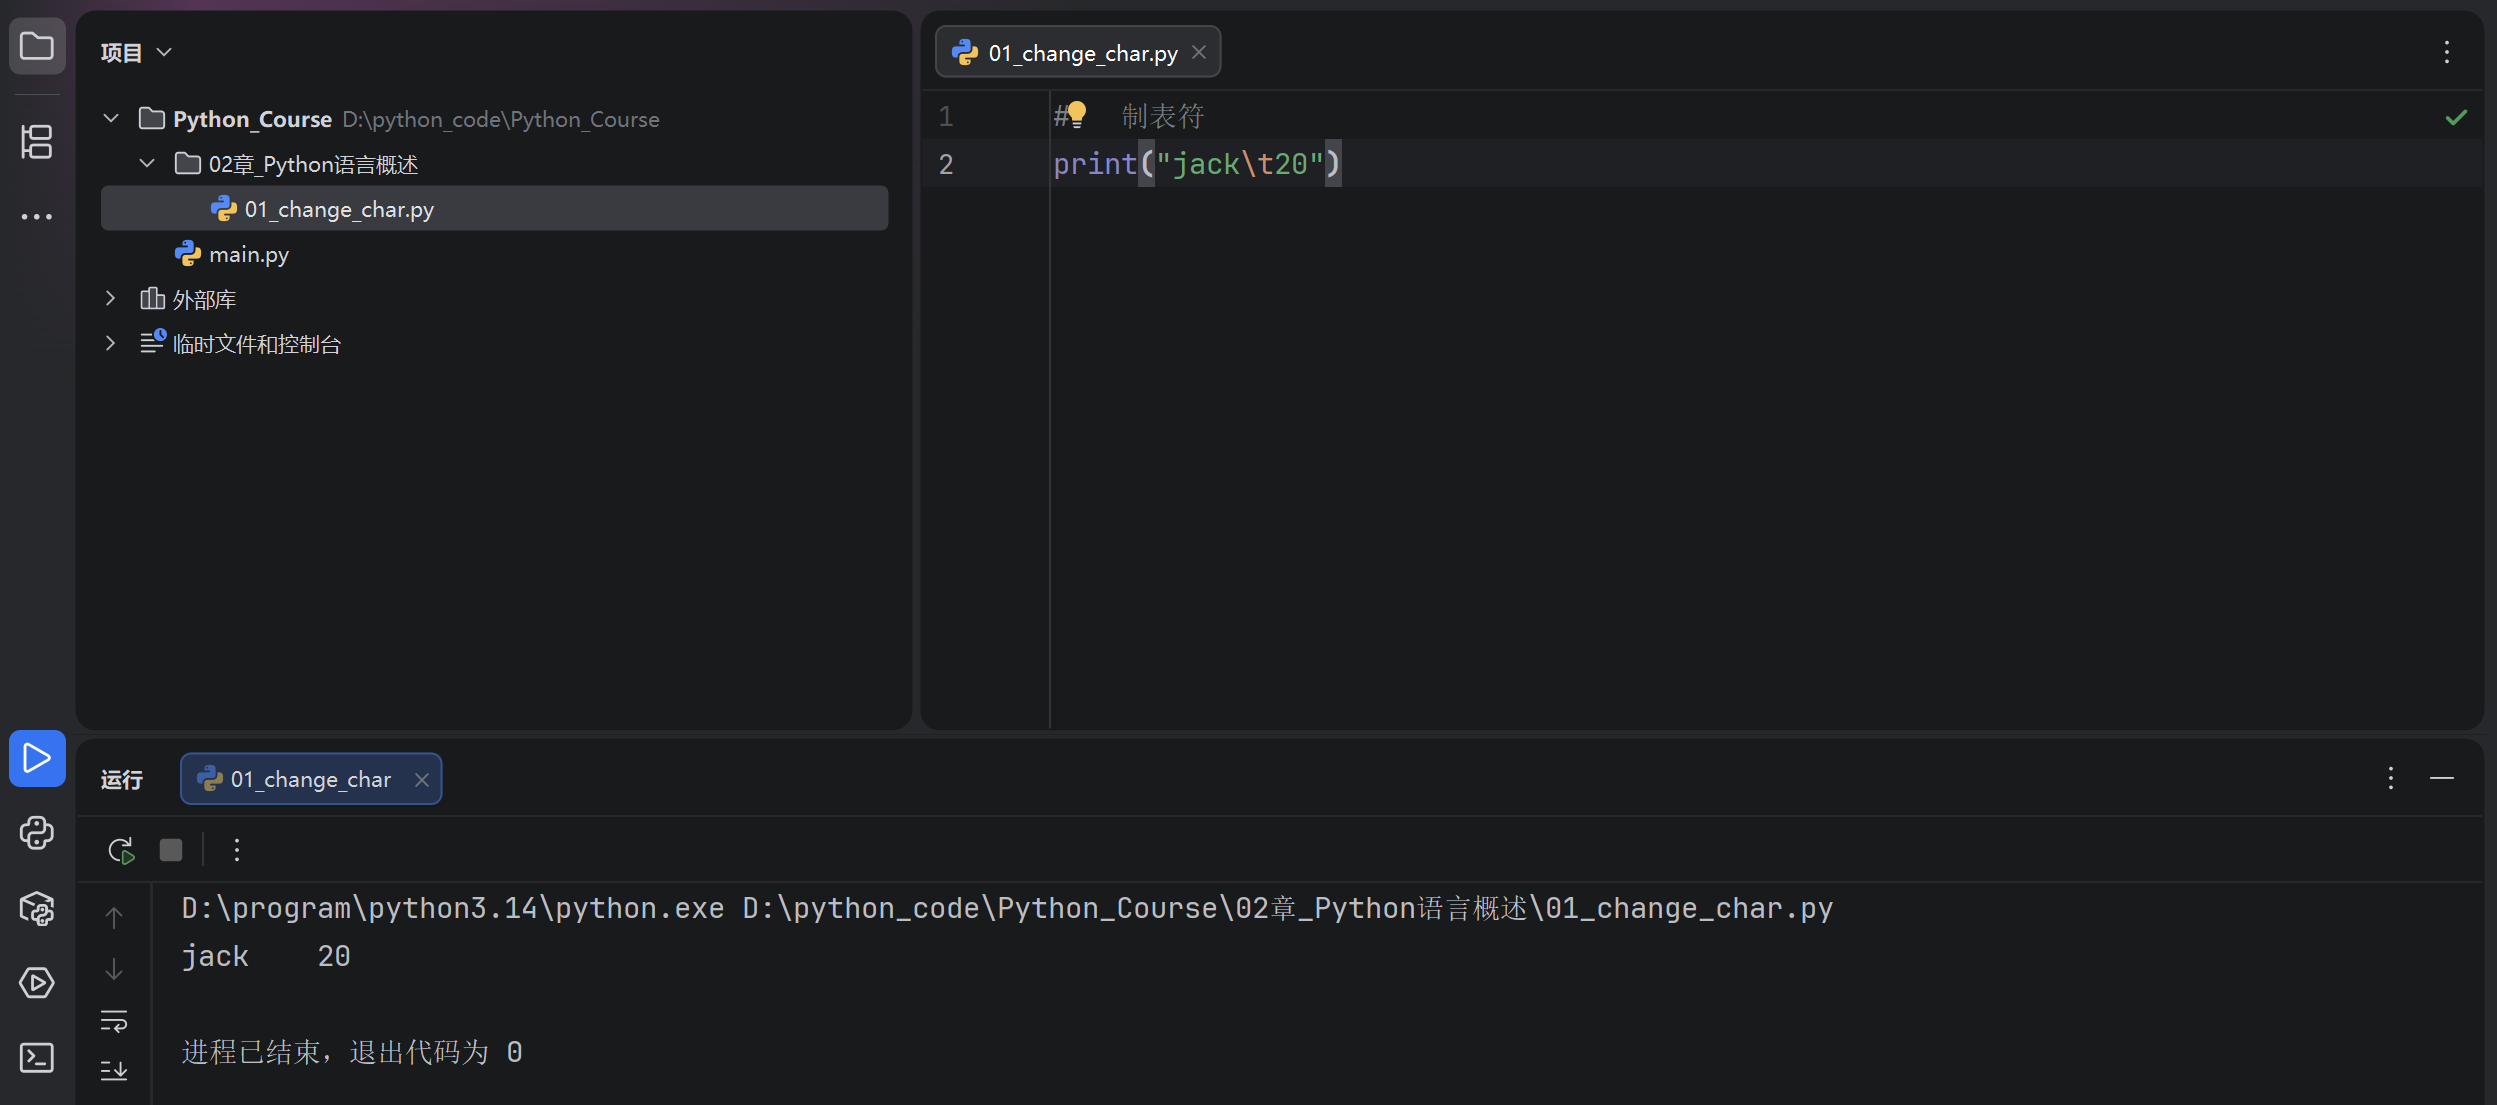
Task: Toggle soft-wrap in the run console
Action: [114, 1021]
